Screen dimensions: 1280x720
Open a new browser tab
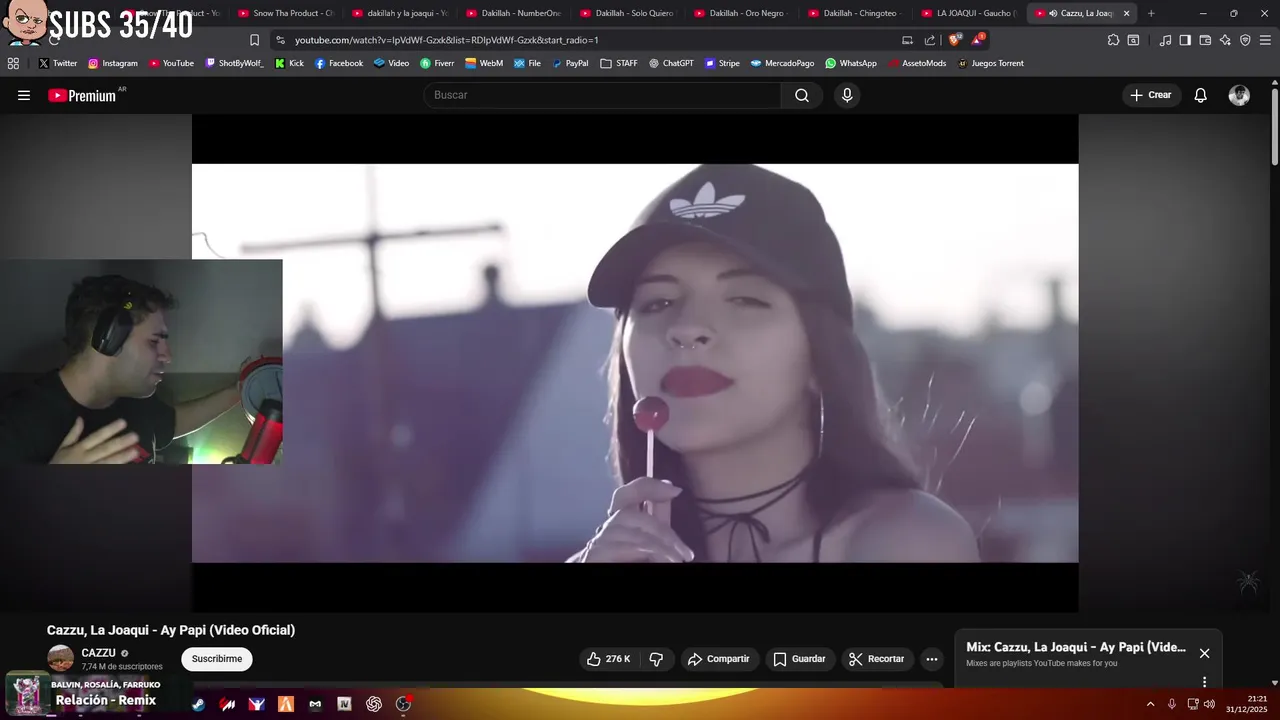coord(1151,13)
